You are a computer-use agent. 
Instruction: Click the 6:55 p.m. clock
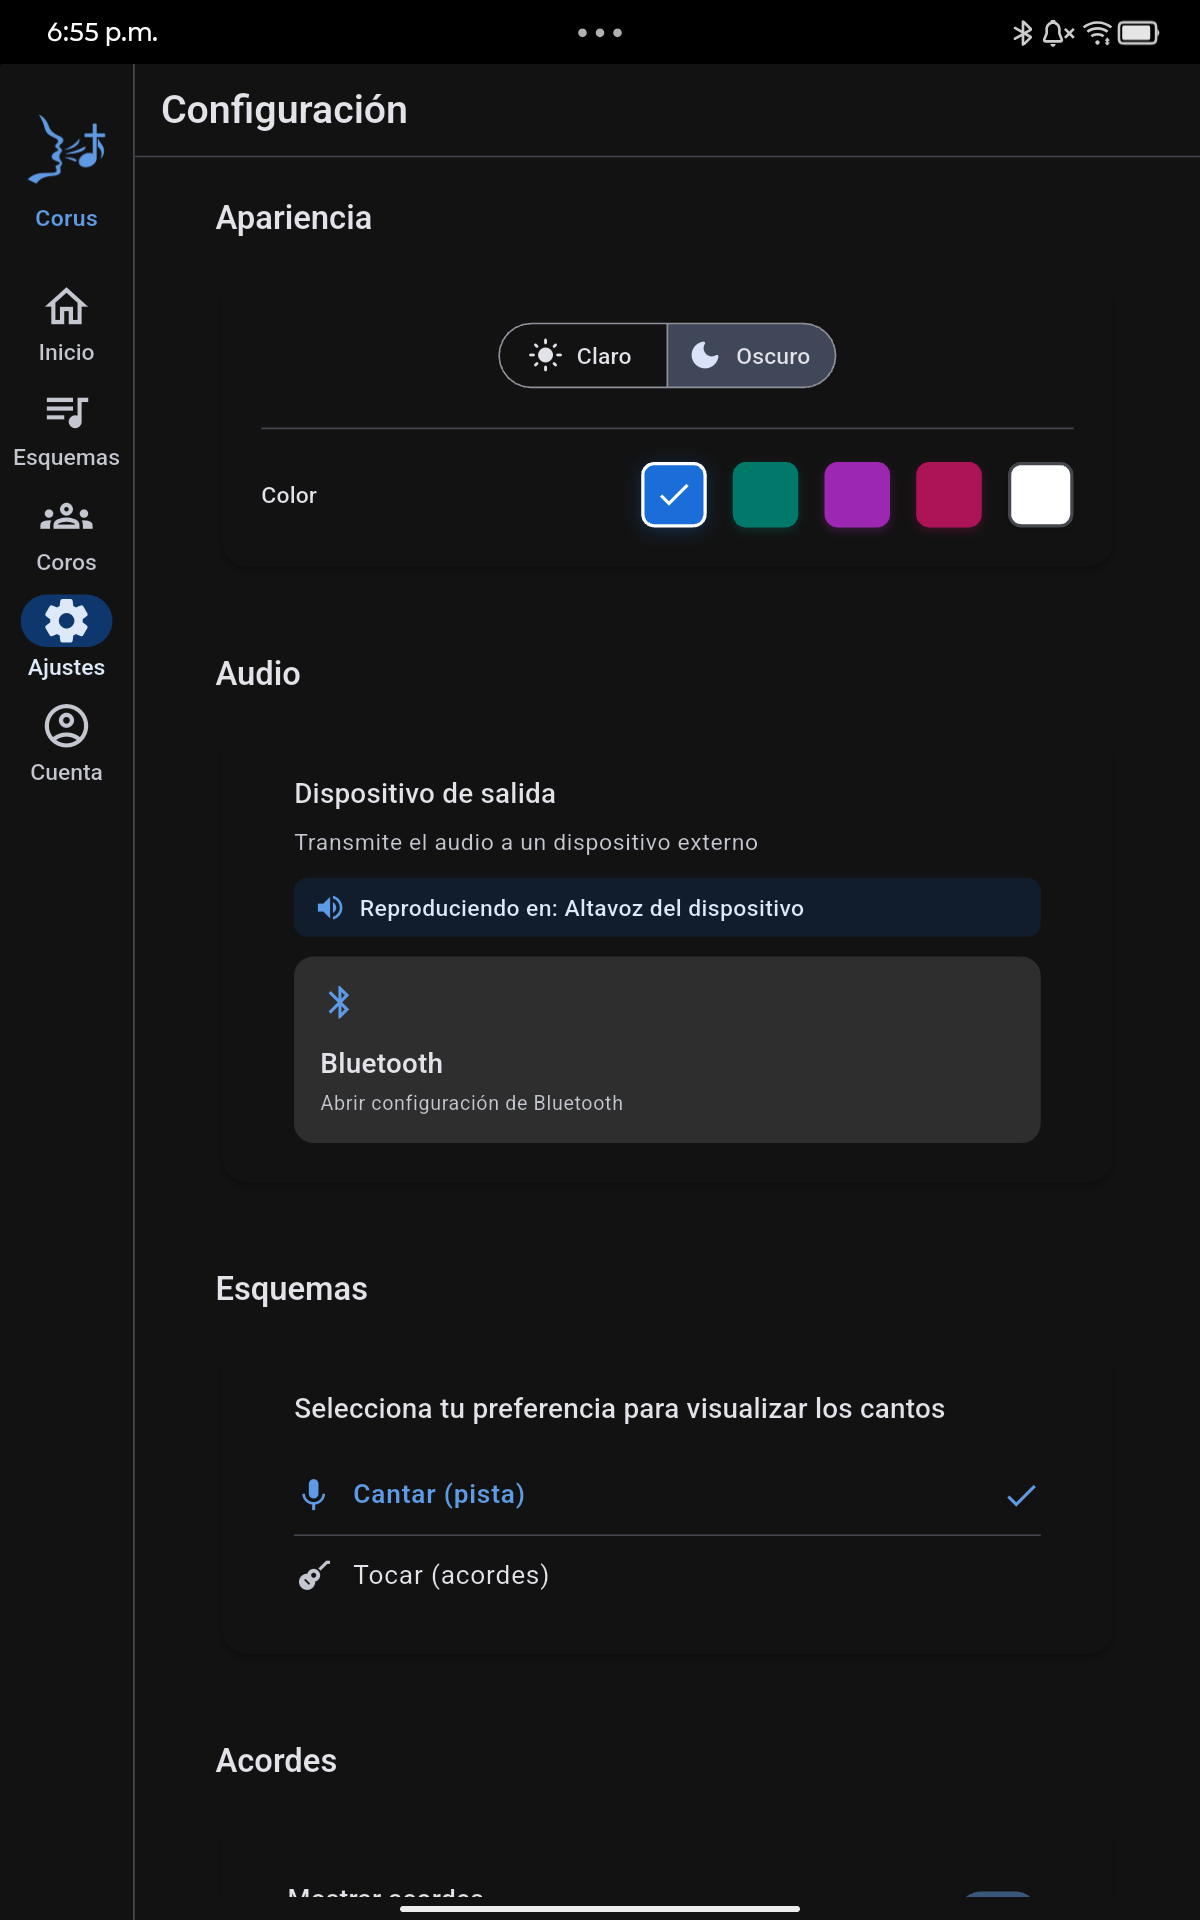(102, 33)
